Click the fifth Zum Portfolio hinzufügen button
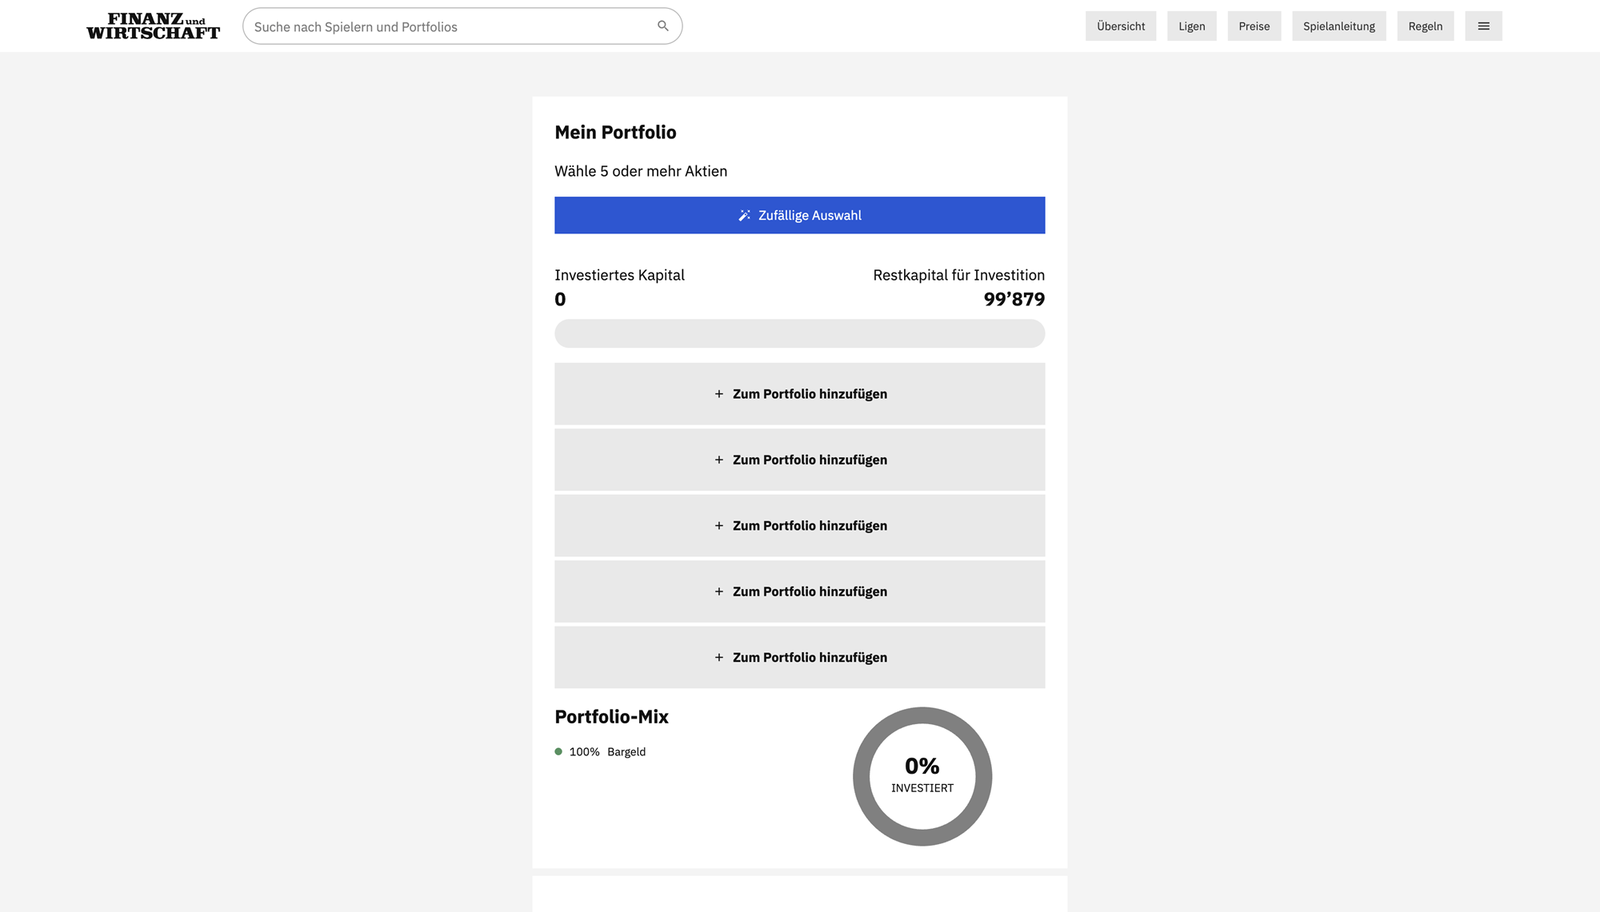 (799, 657)
